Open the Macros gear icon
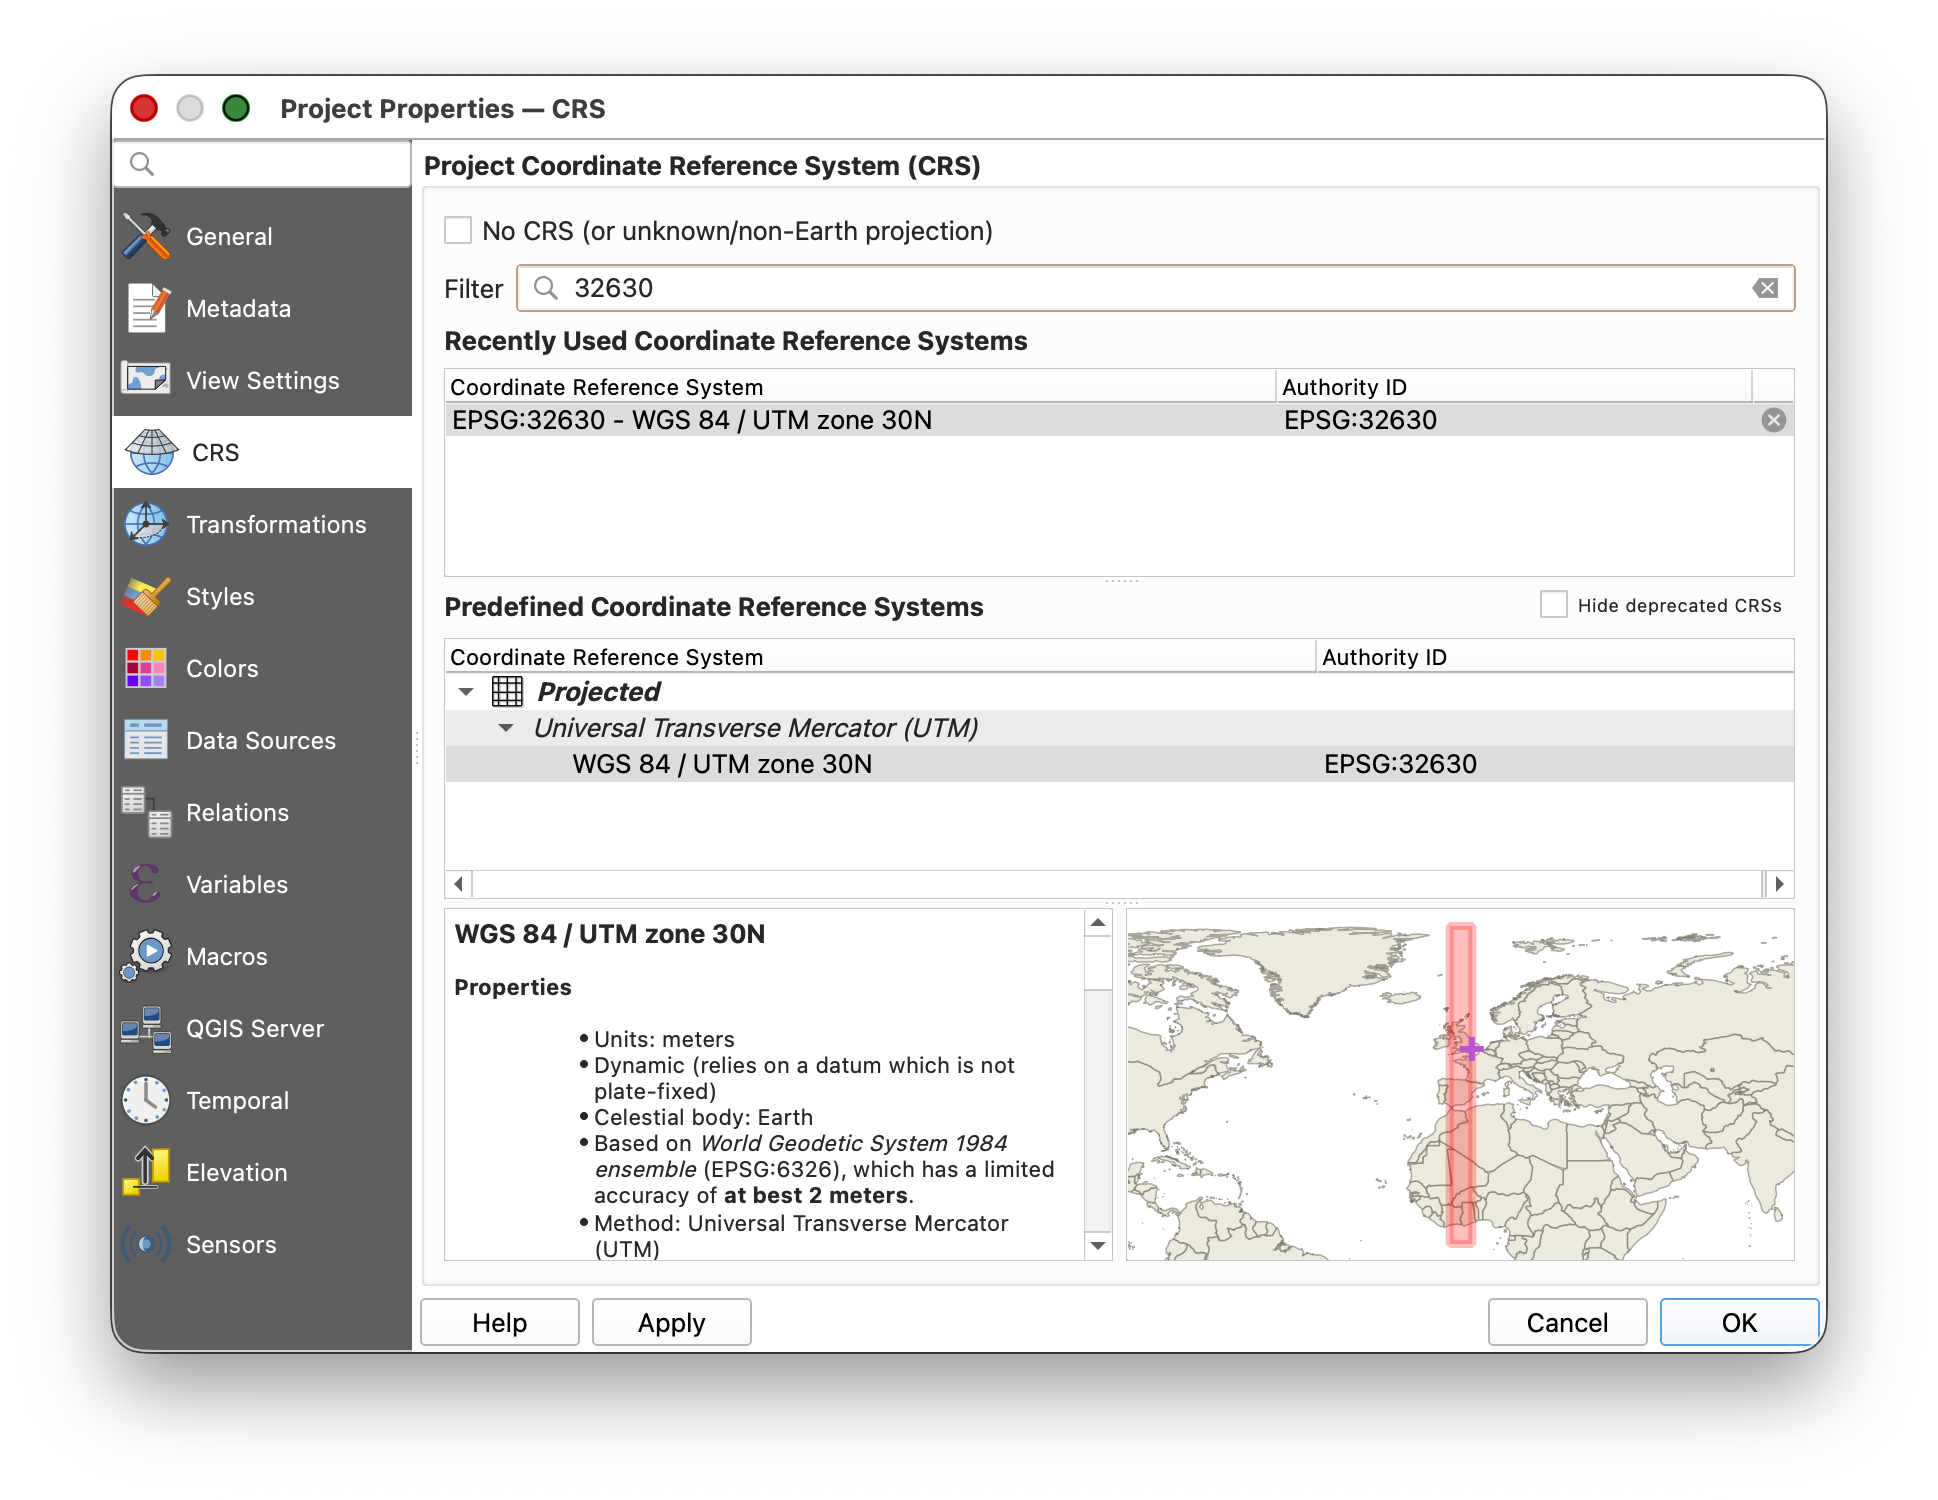 [x=146, y=957]
